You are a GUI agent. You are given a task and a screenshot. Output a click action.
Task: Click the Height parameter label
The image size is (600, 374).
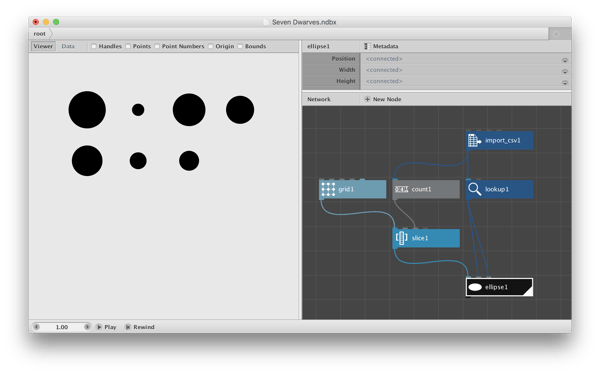[x=346, y=81]
